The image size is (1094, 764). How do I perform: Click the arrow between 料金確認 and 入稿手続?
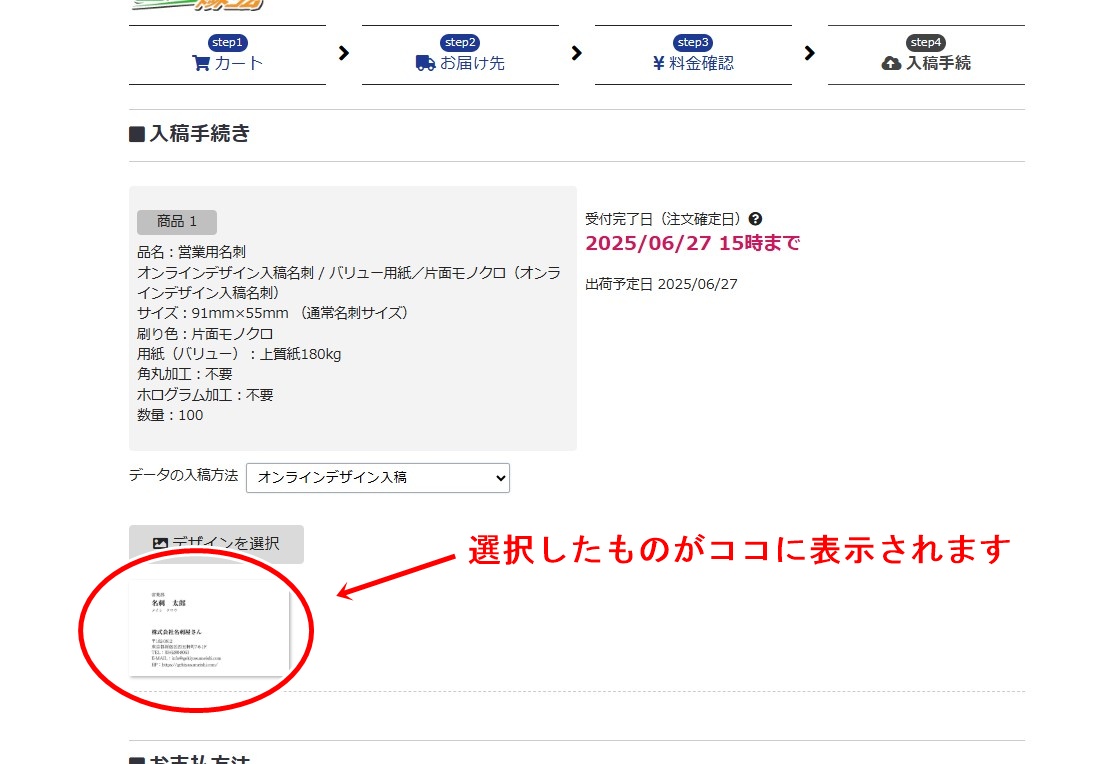click(809, 53)
